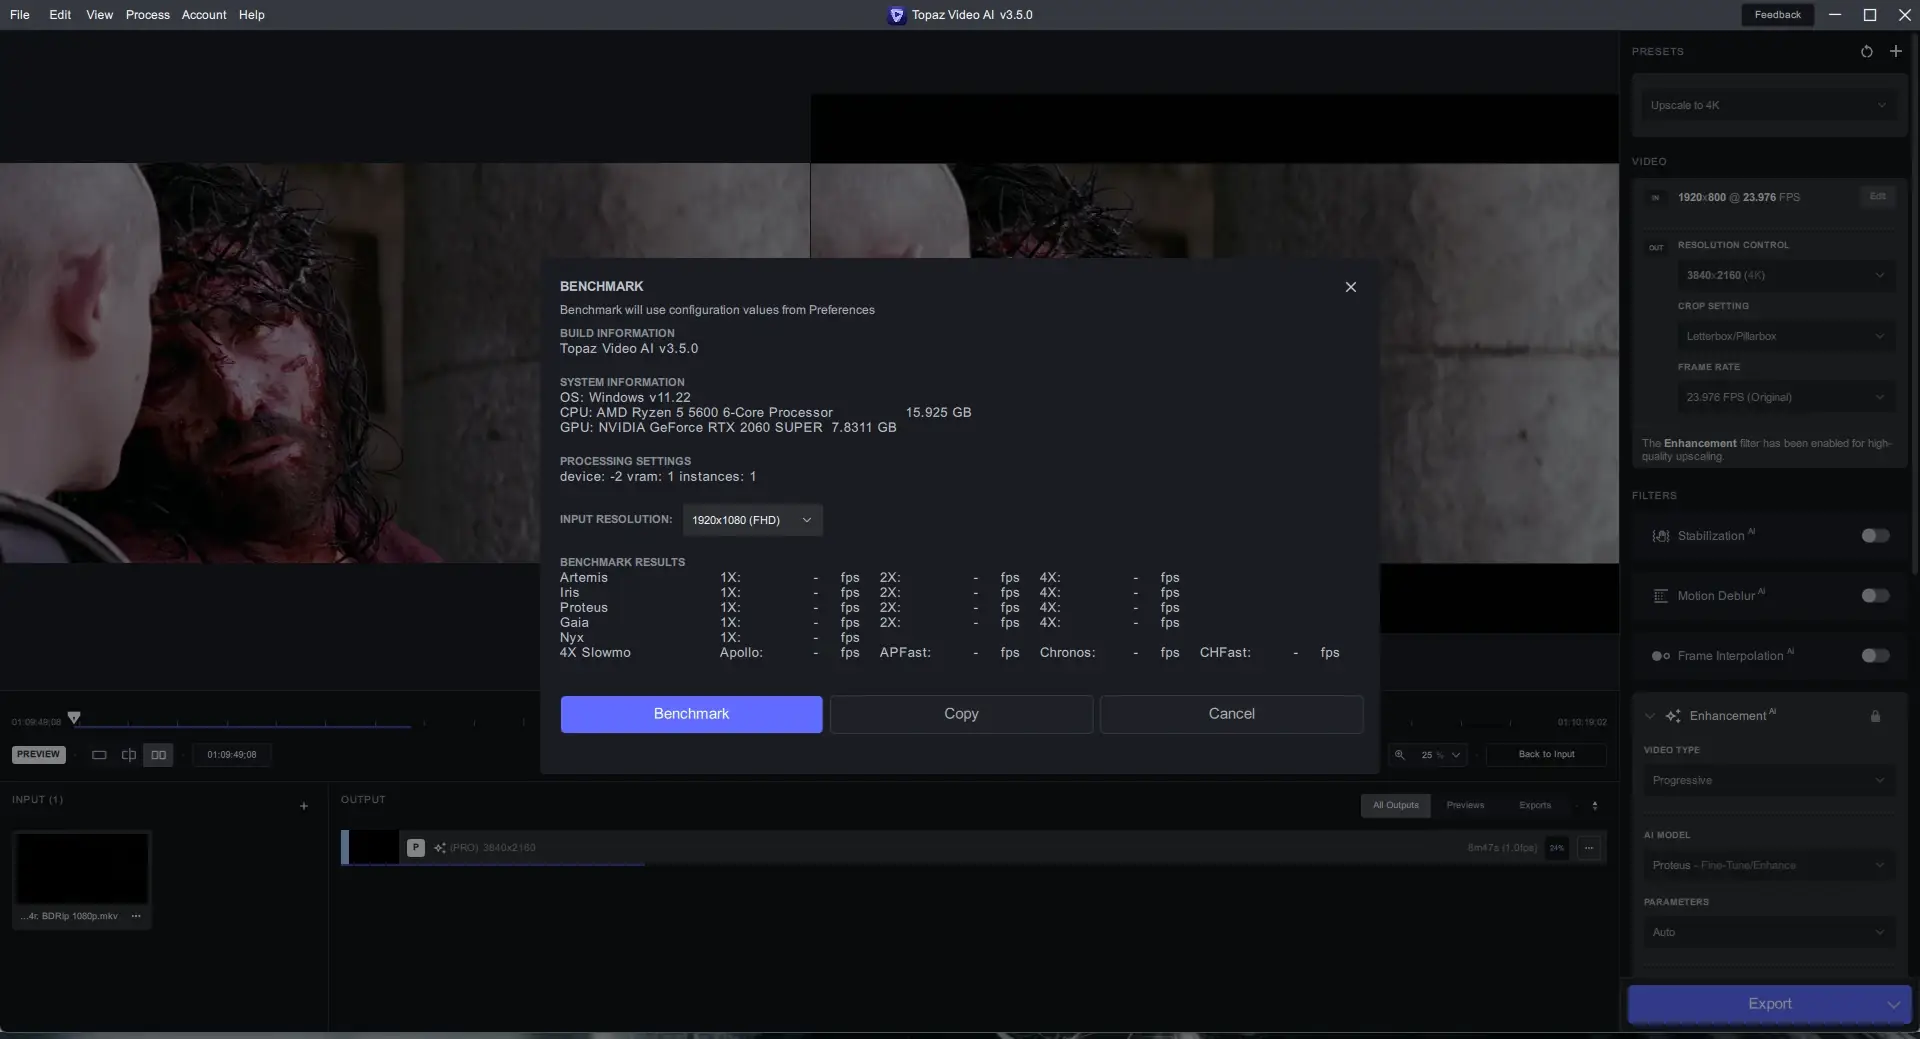Open the Upscale to 4K preset dropdown
This screenshot has height=1039, width=1920.
[x=1768, y=105]
